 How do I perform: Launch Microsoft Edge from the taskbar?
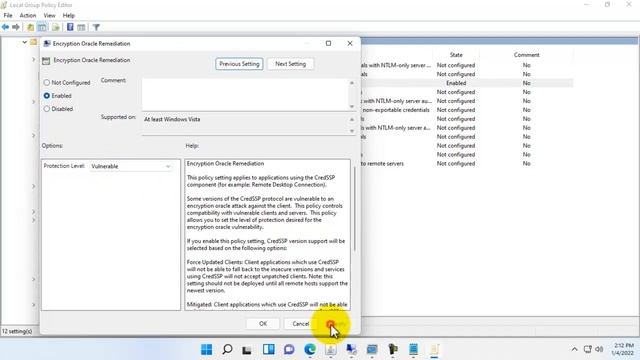pos(310,349)
